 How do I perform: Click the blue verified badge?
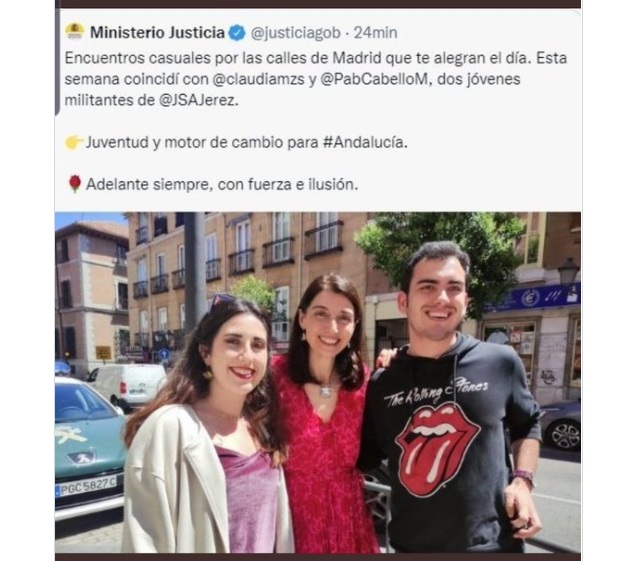pos(237,33)
